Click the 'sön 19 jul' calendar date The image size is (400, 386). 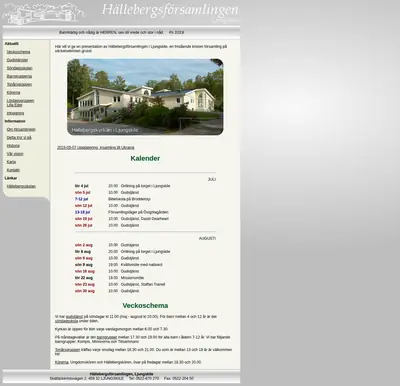pyautogui.click(x=84, y=219)
